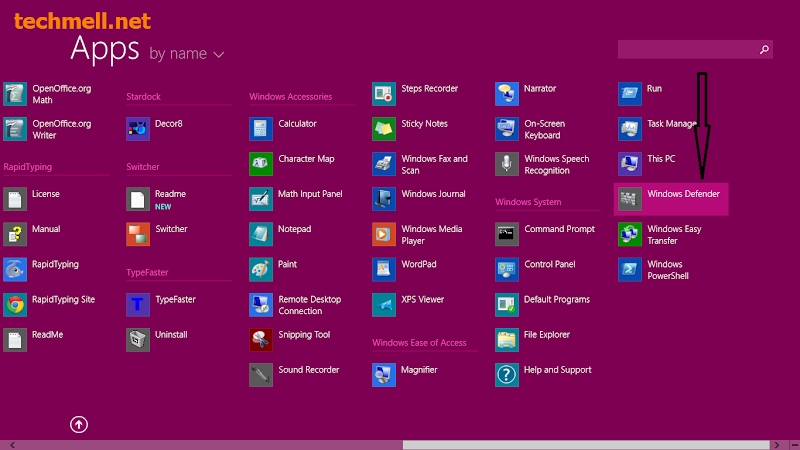The image size is (800, 450).
Task: Click the TypeFaster Uninstall icon
Action: [x=138, y=340]
